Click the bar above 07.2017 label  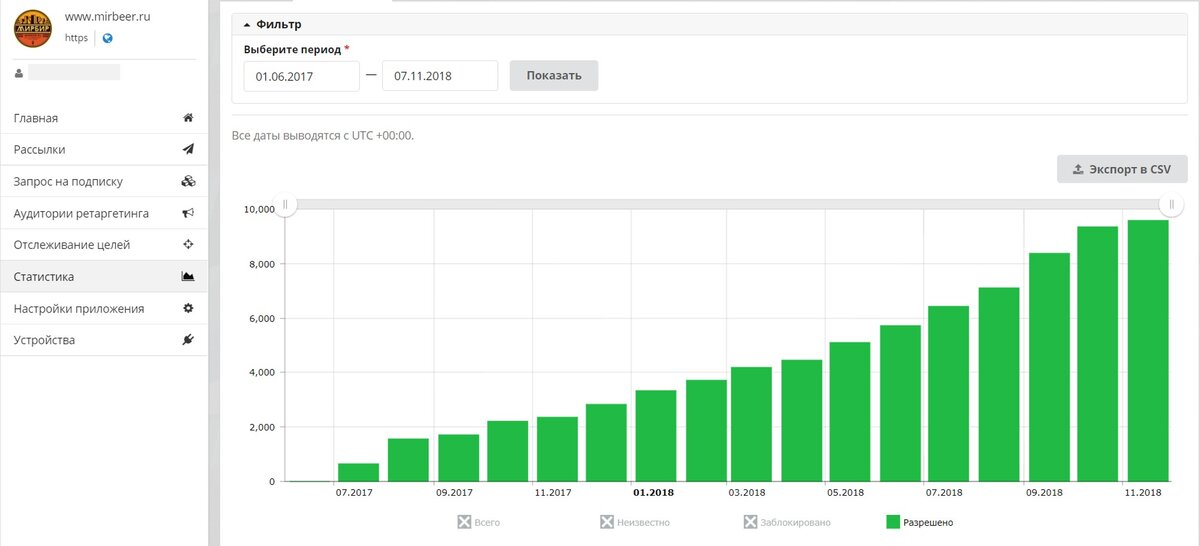pos(358,473)
